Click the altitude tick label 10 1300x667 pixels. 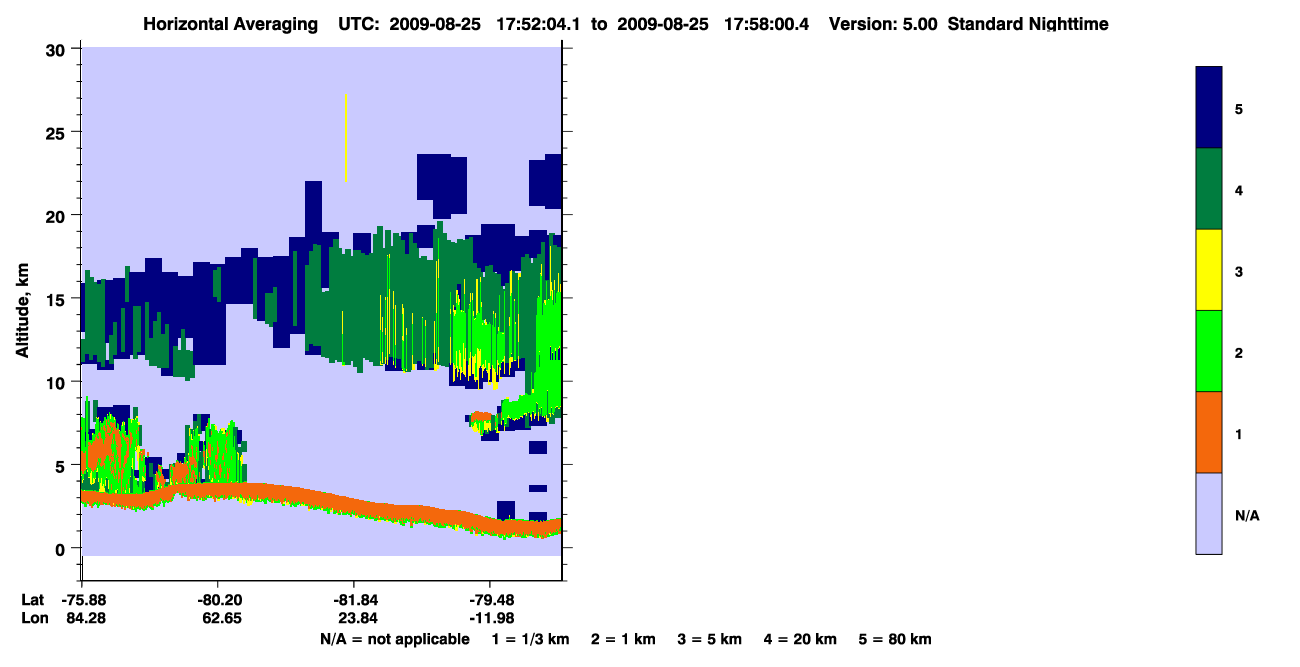pos(57,382)
